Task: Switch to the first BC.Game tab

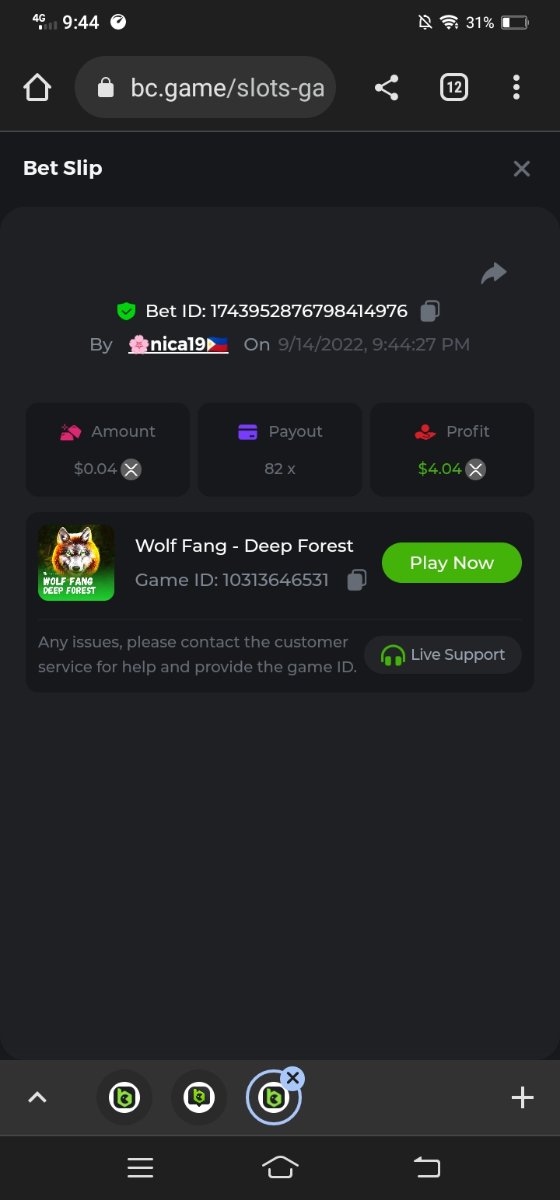Action: coord(124,1098)
